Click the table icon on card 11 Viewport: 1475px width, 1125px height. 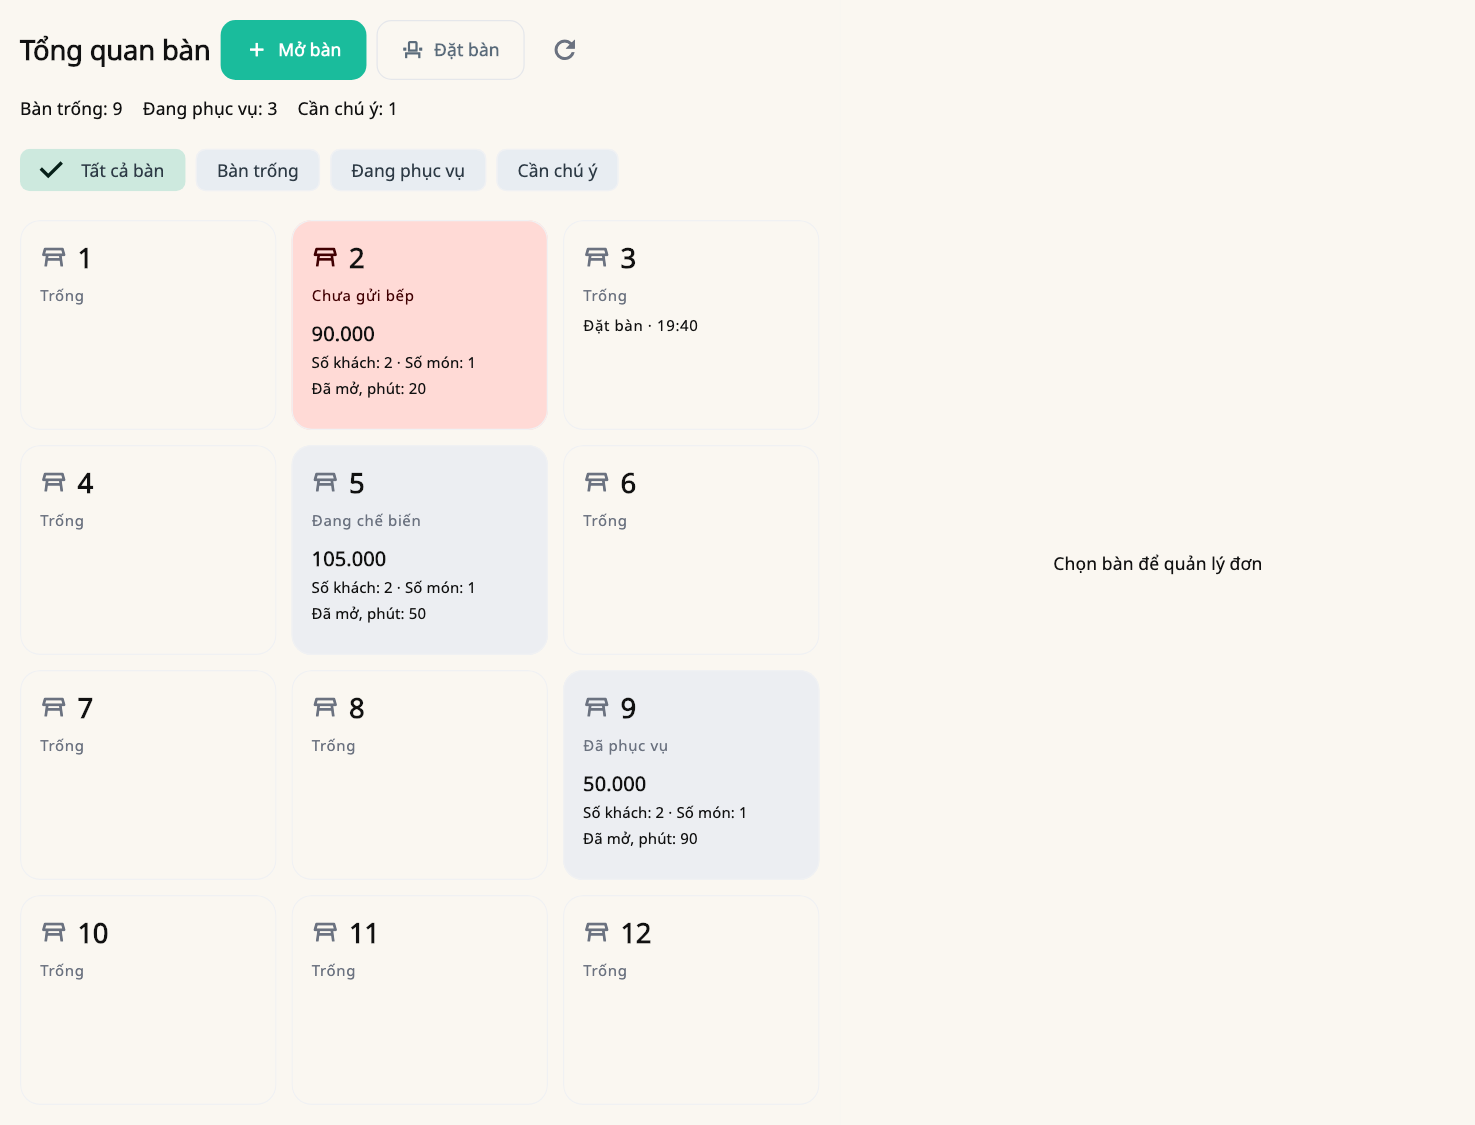(x=325, y=933)
